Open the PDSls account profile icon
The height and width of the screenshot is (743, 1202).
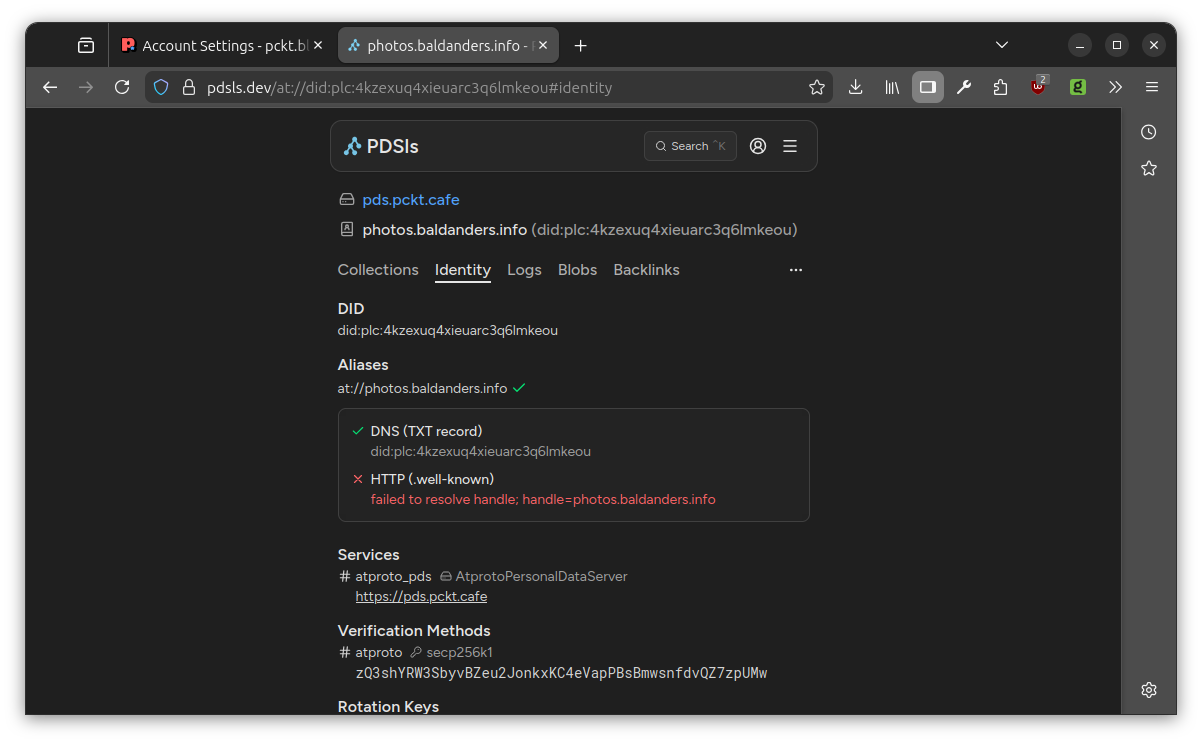coord(758,146)
